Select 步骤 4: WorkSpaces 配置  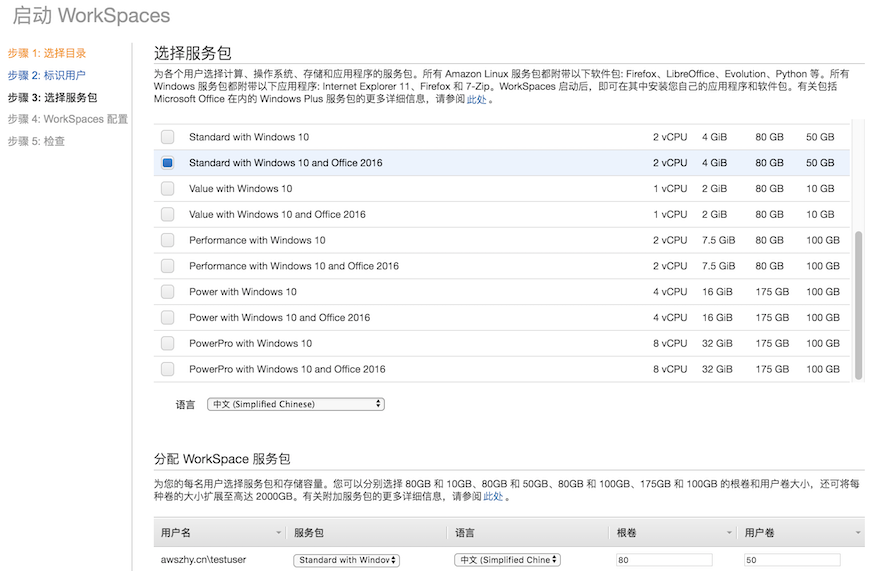68,119
